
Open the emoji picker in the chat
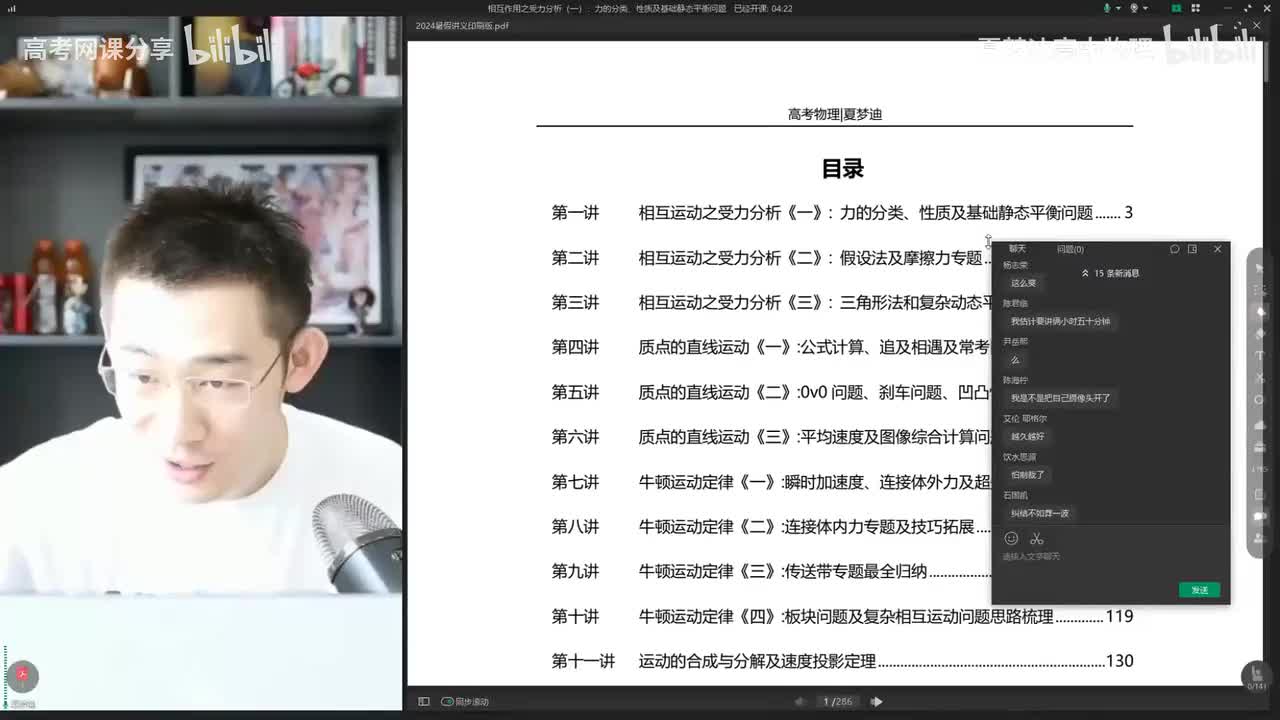[1011, 538]
